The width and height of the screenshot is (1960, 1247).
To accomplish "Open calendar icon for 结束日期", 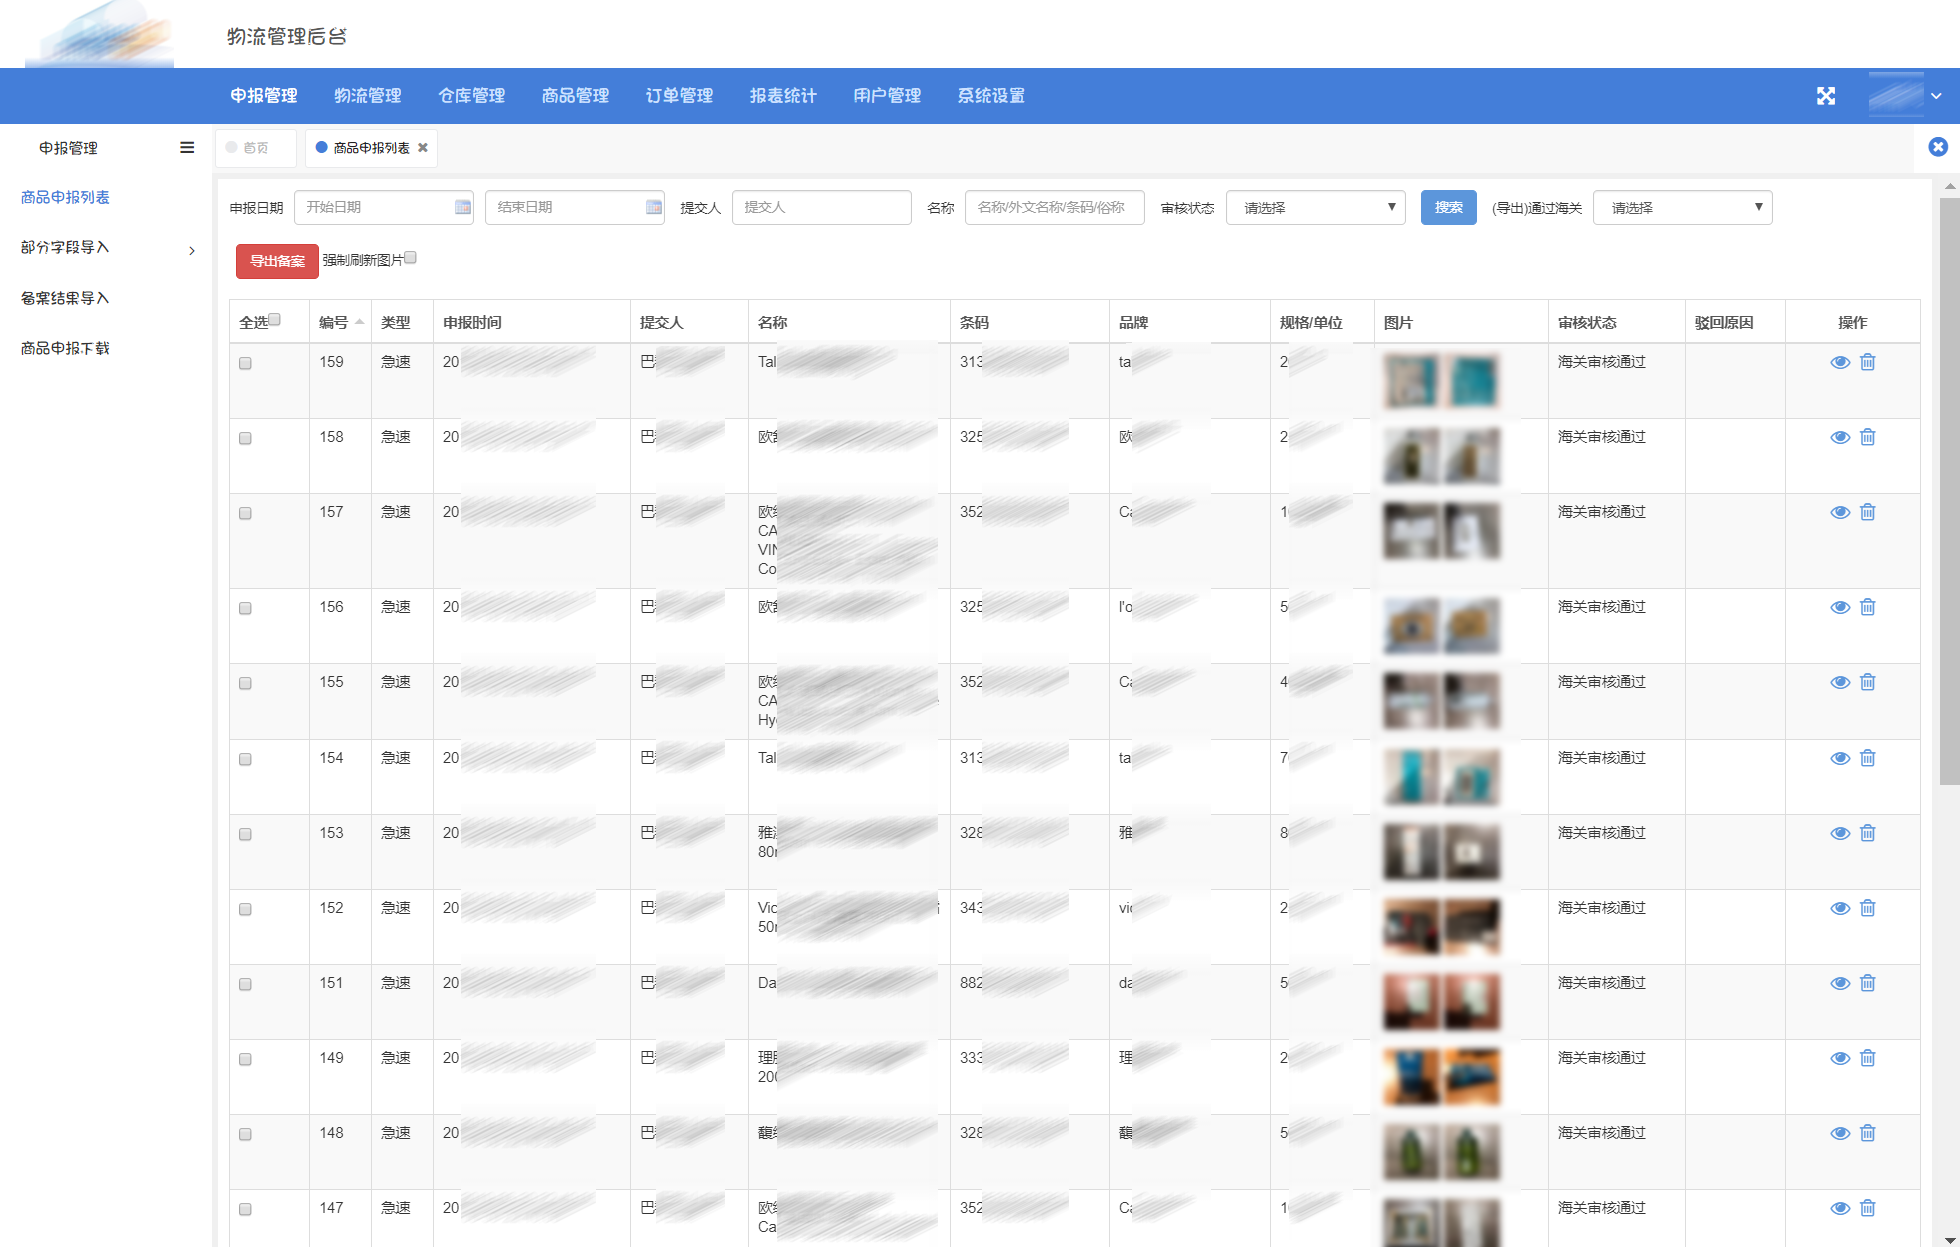I will (x=653, y=207).
